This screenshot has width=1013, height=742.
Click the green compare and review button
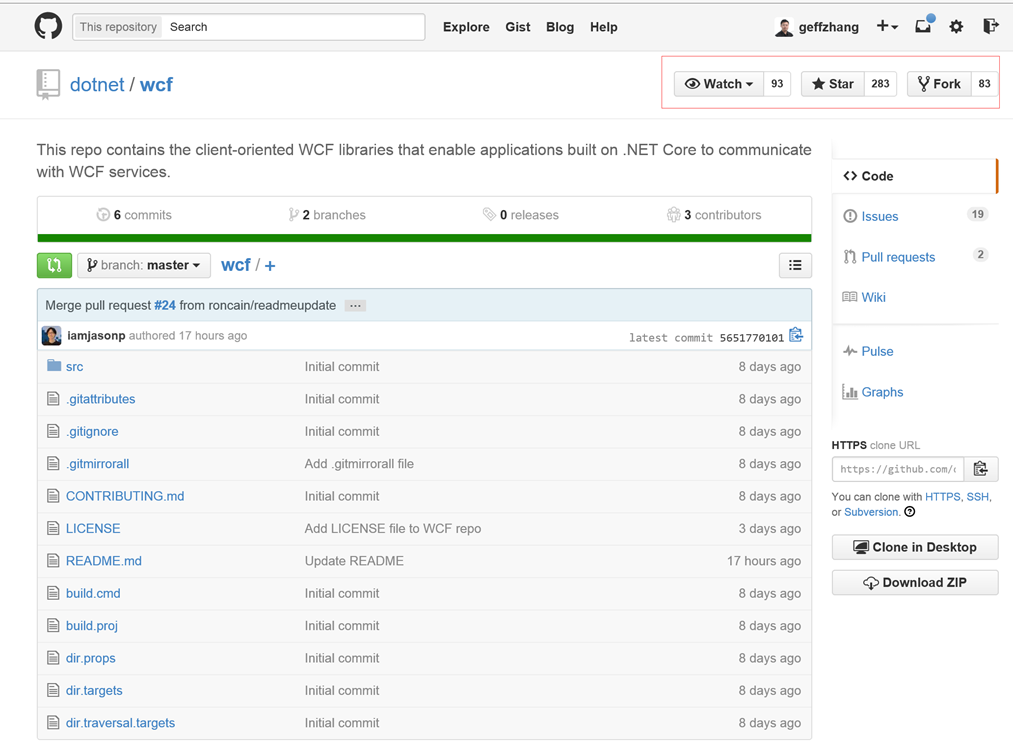pyautogui.click(x=54, y=265)
